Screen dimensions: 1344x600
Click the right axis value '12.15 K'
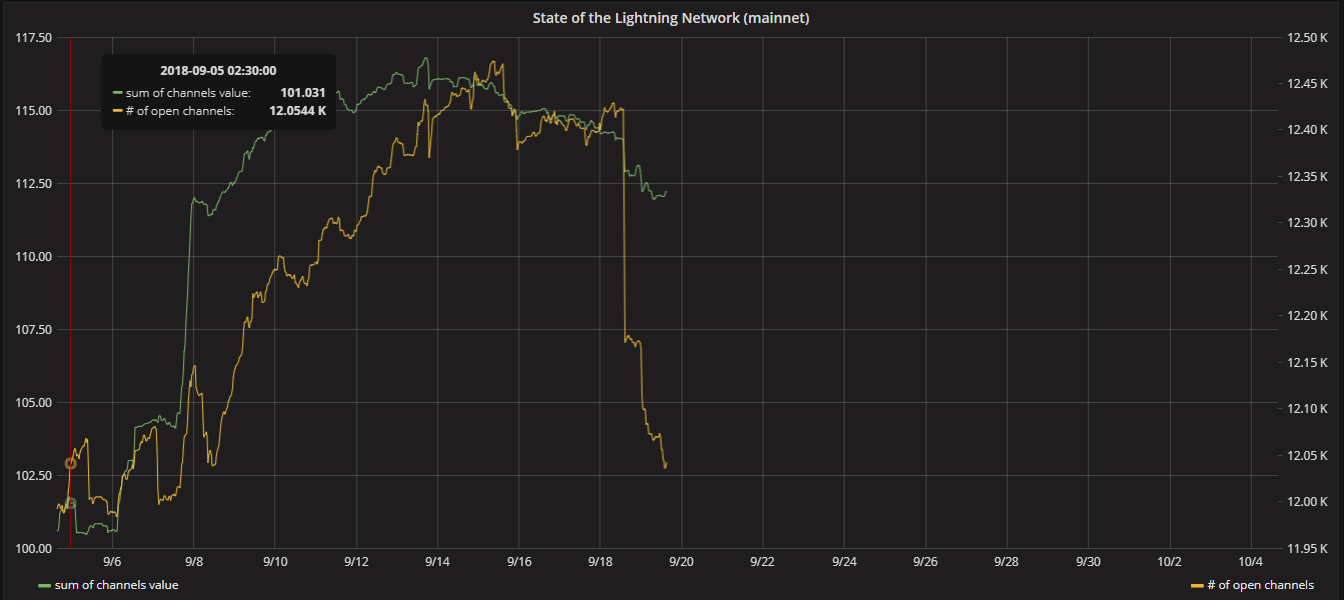point(1307,362)
